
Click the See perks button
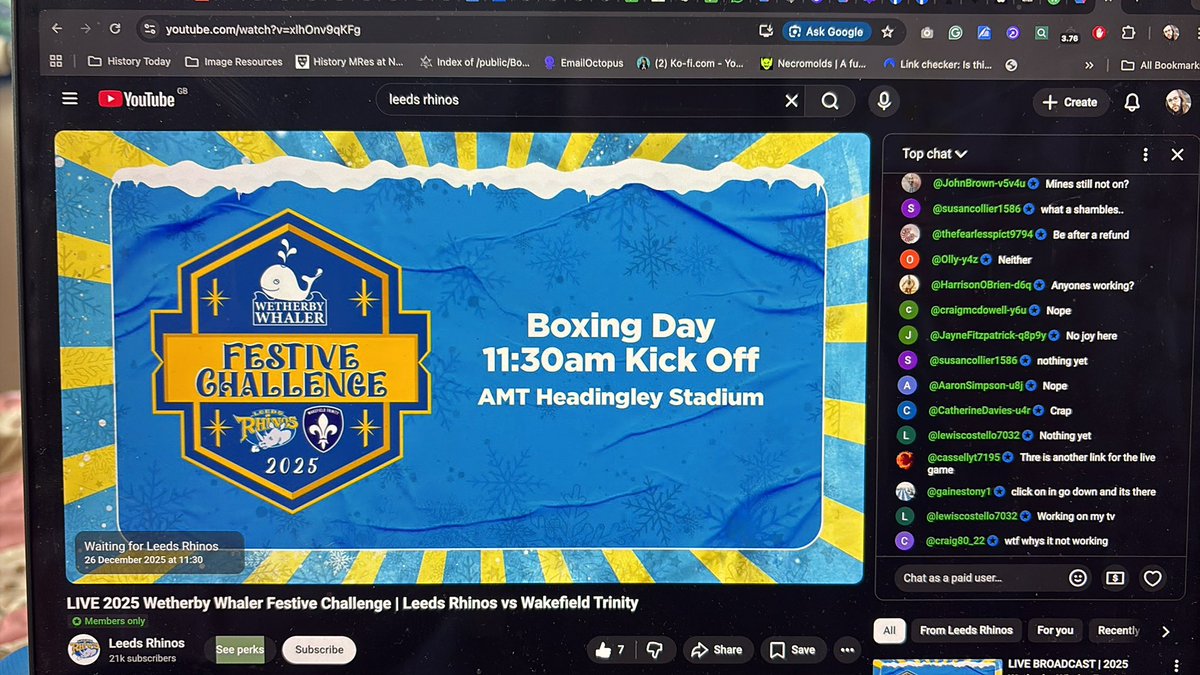240,650
